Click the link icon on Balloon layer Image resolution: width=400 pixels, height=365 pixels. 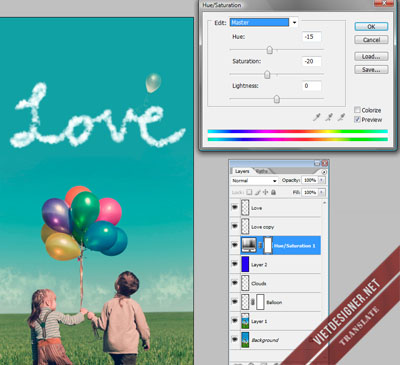pos(253,302)
